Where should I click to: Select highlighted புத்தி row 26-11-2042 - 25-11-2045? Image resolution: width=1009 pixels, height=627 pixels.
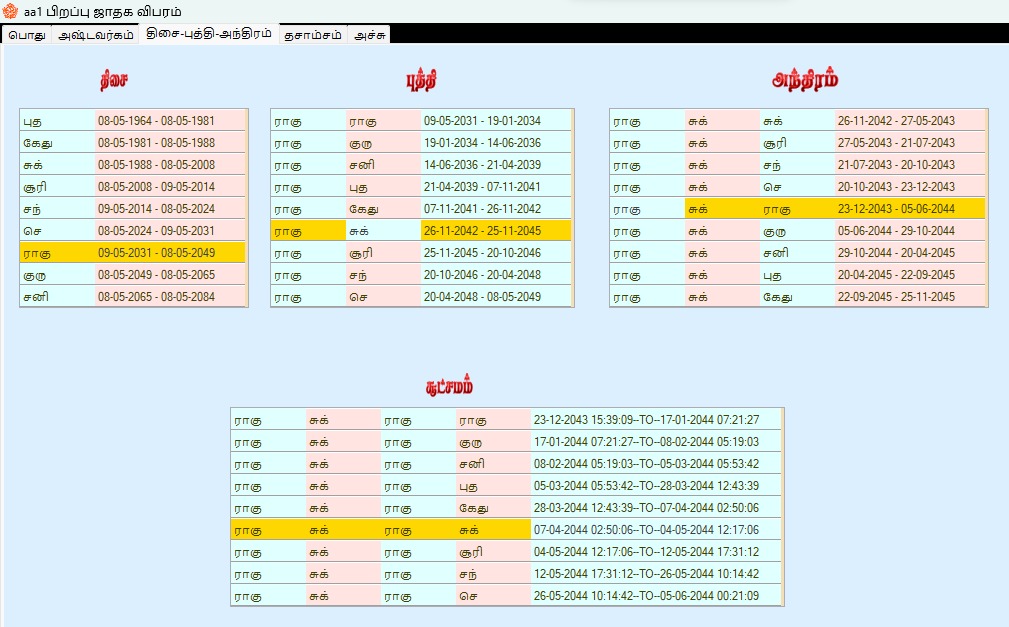pyautogui.click(x=421, y=230)
